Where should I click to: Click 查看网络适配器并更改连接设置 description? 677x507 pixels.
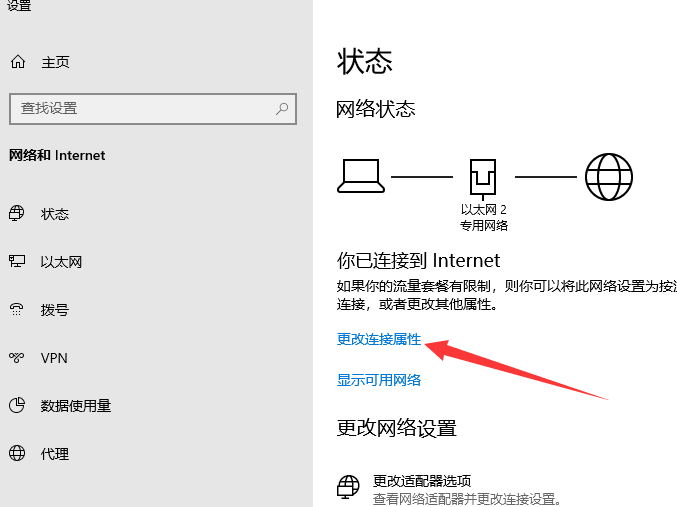(467, 499)
